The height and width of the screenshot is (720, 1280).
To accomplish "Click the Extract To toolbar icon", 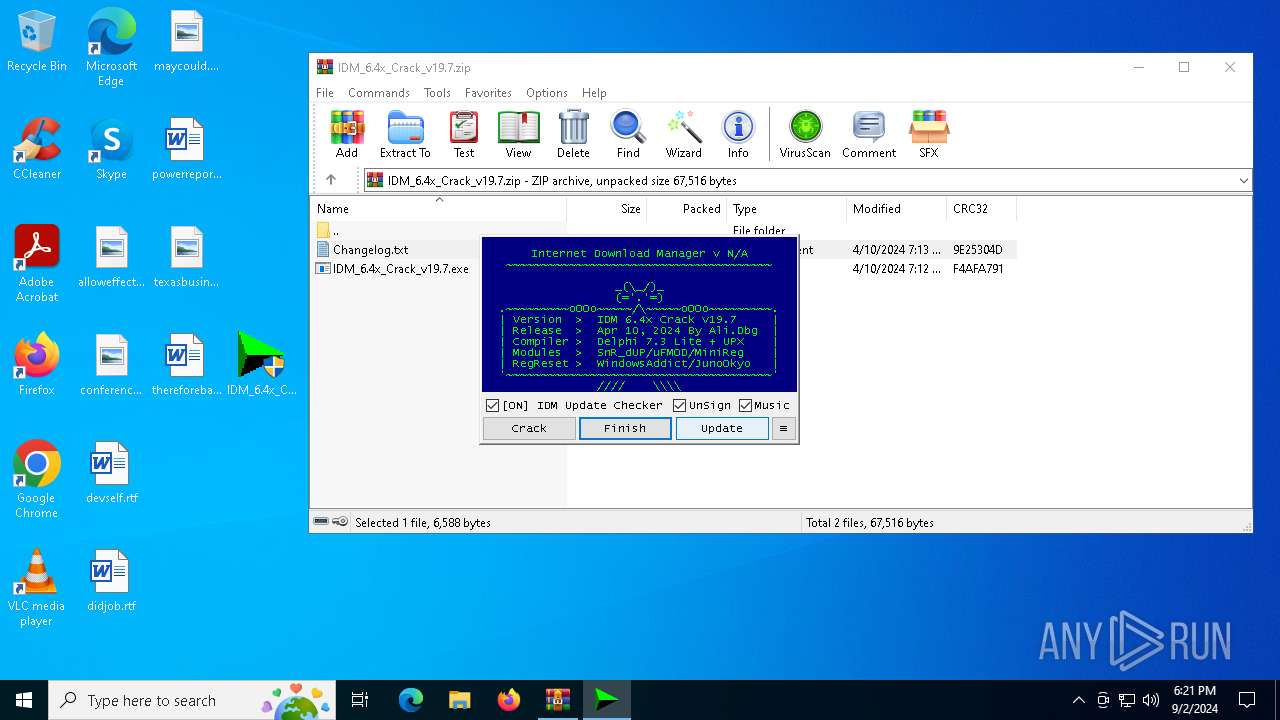I will coord(405,135).
